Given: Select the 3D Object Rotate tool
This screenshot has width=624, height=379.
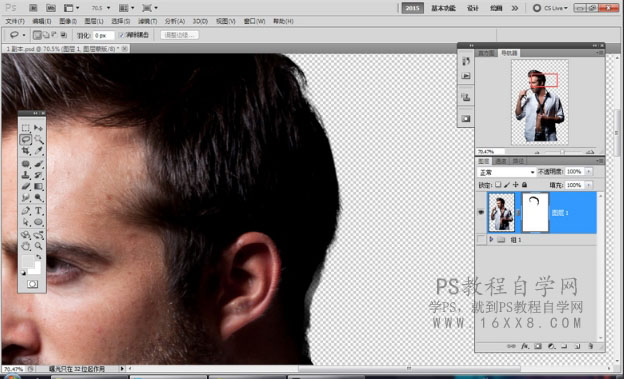Looking at the screenshot, I should 26,235.
